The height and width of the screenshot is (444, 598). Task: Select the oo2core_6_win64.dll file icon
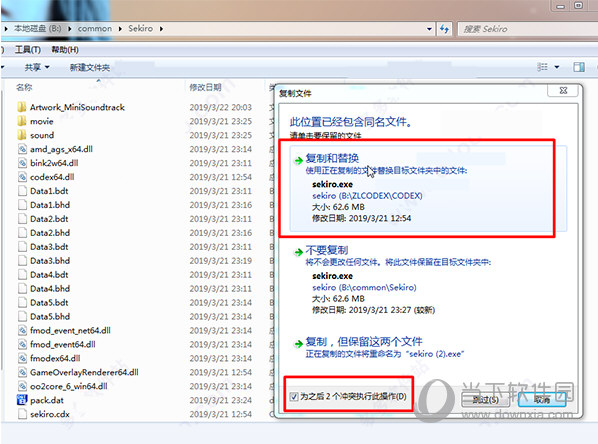click(23, 386)
